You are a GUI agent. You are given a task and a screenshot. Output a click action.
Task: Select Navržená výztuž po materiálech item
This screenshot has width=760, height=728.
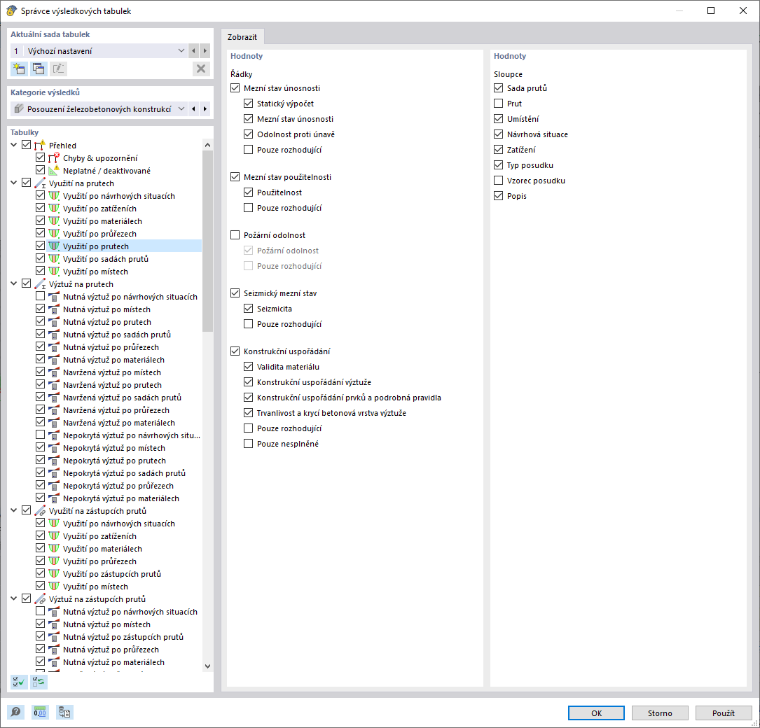[119, 423]
